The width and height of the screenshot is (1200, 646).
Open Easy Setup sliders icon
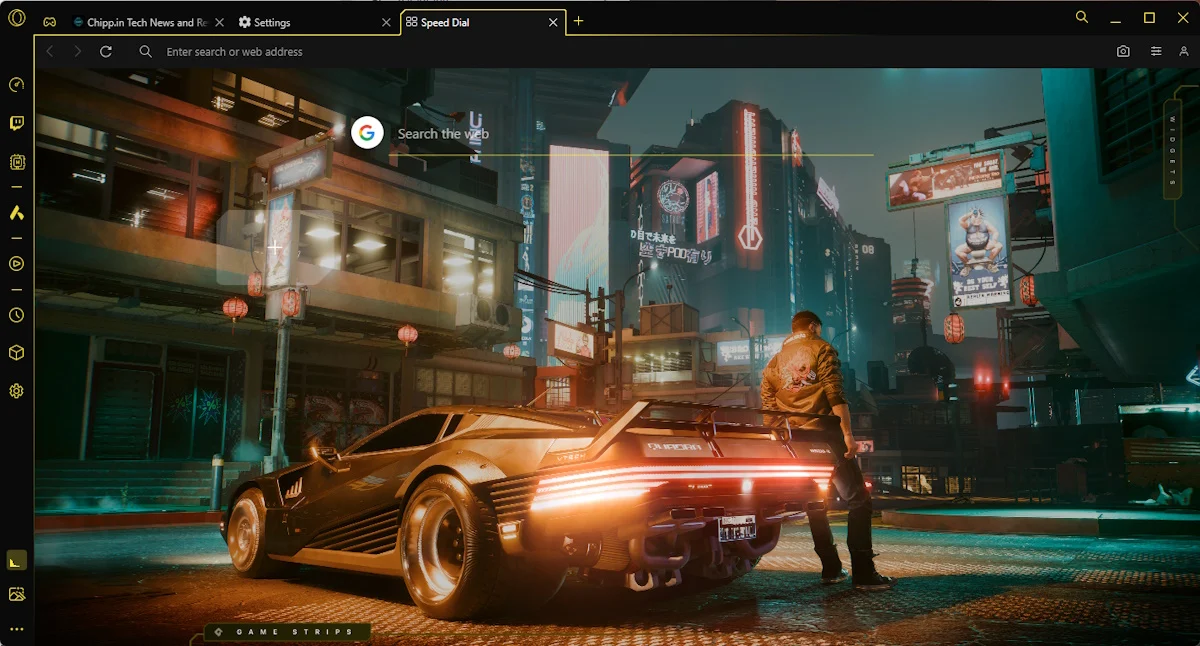tap(1156, 51)
